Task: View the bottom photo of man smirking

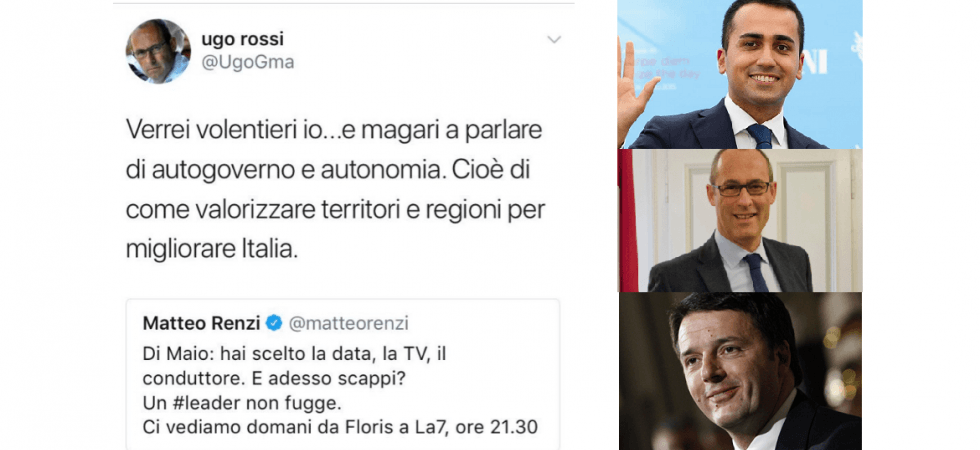Action: tap(739, 371)
